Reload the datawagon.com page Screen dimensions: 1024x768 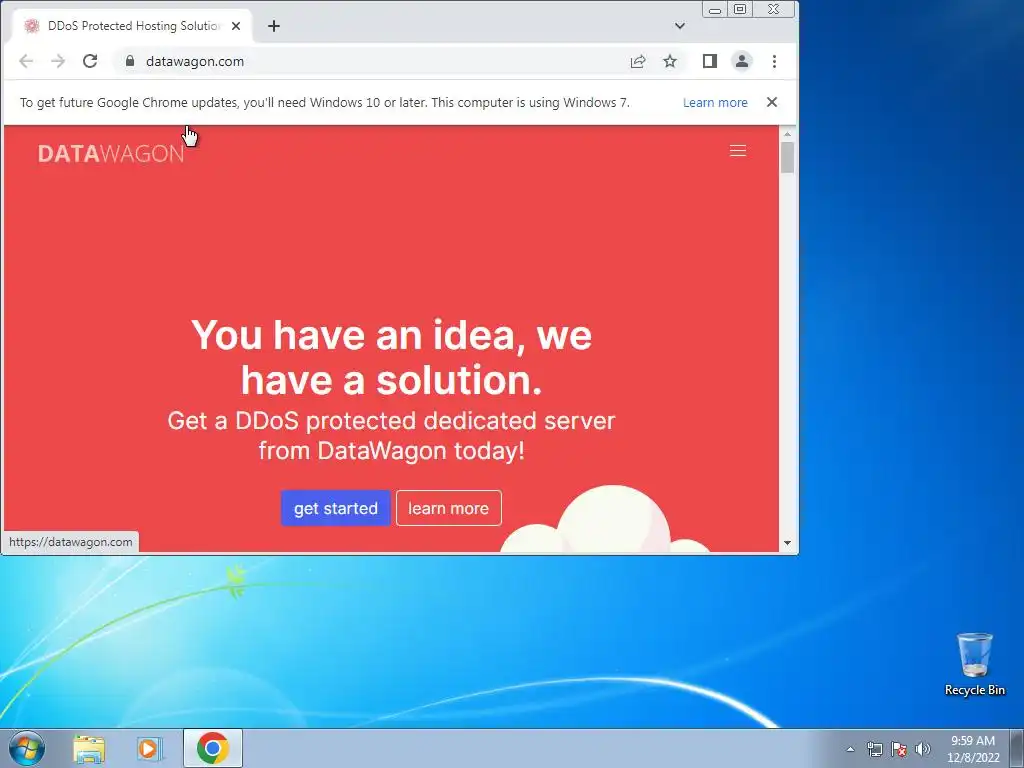[90, 61]
